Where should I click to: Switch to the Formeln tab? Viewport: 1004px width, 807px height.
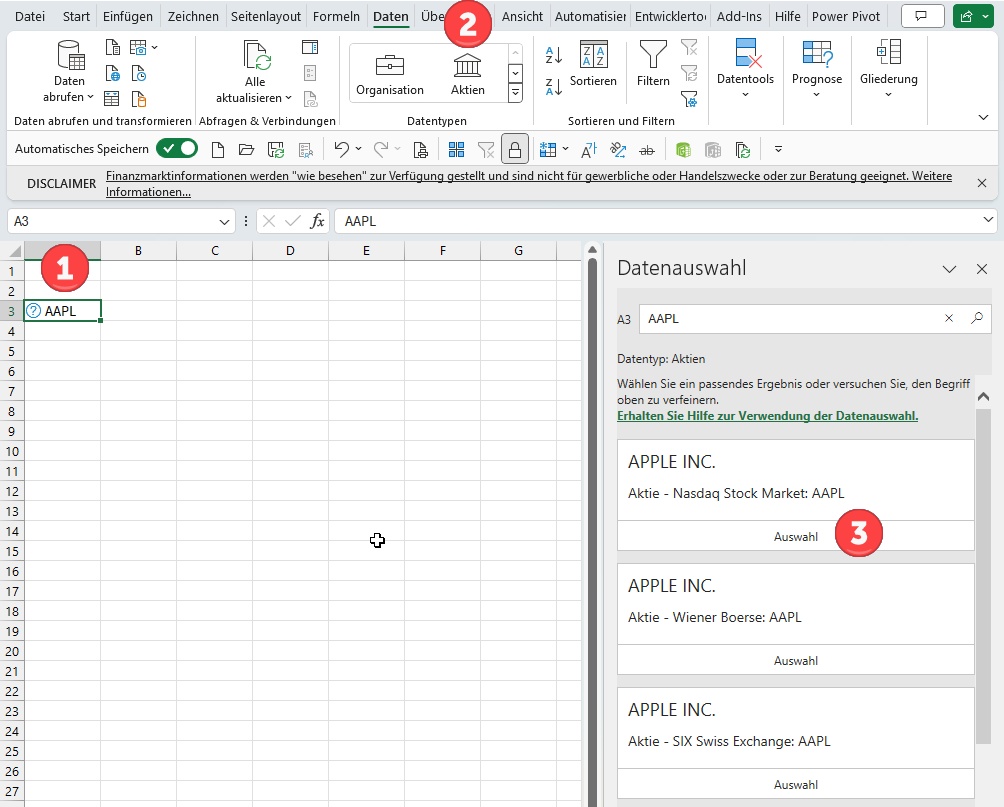(336, 17)
